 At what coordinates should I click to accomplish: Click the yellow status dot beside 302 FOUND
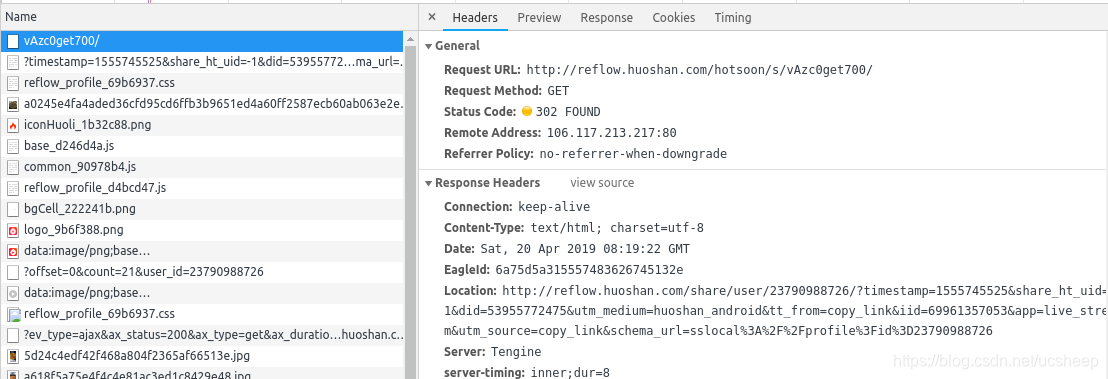[526, 112]
